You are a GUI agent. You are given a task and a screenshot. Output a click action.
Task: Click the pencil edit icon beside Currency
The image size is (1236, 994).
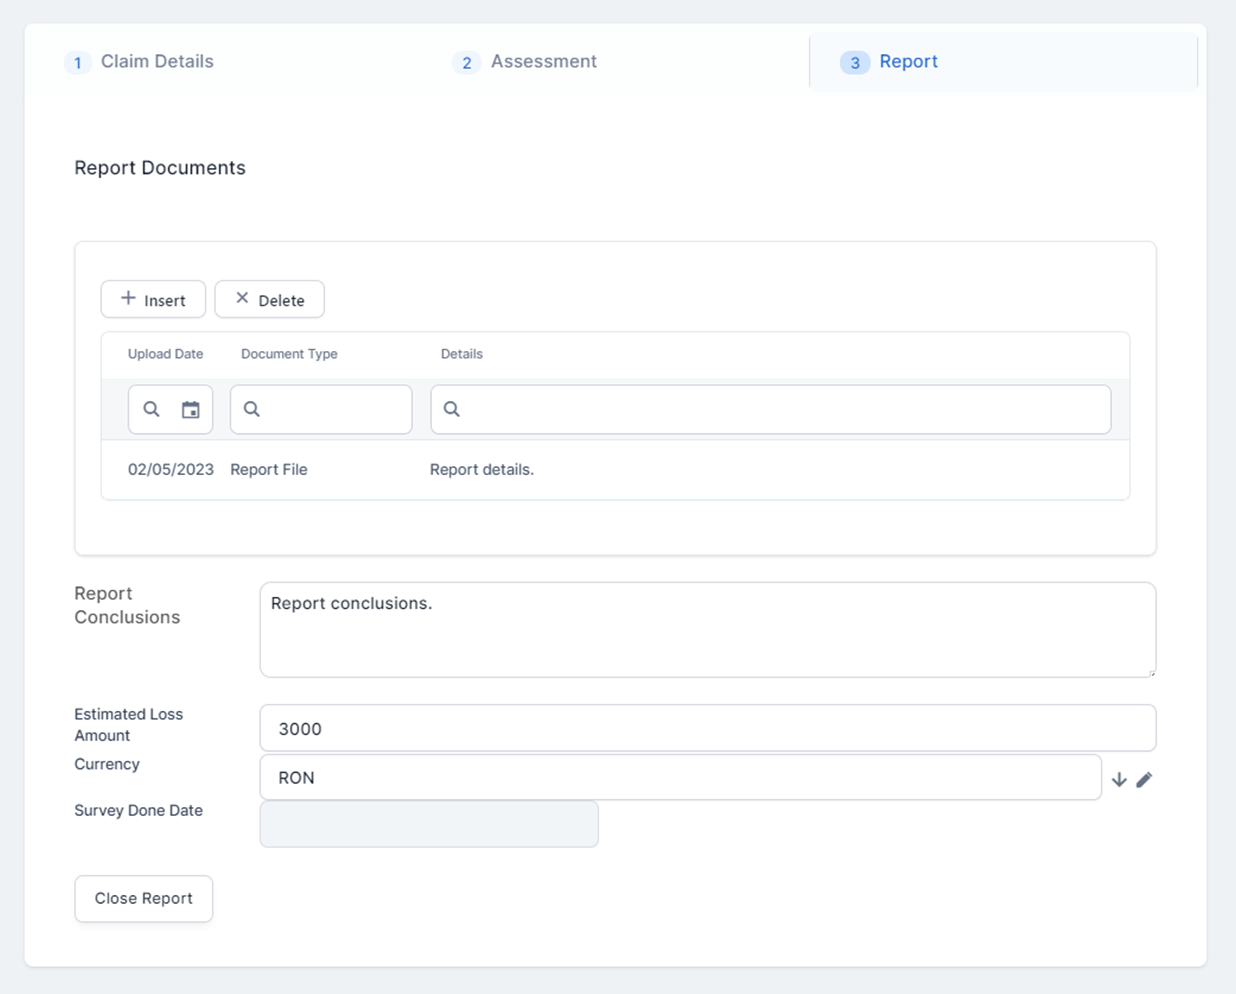click(x=1144, y=779)
